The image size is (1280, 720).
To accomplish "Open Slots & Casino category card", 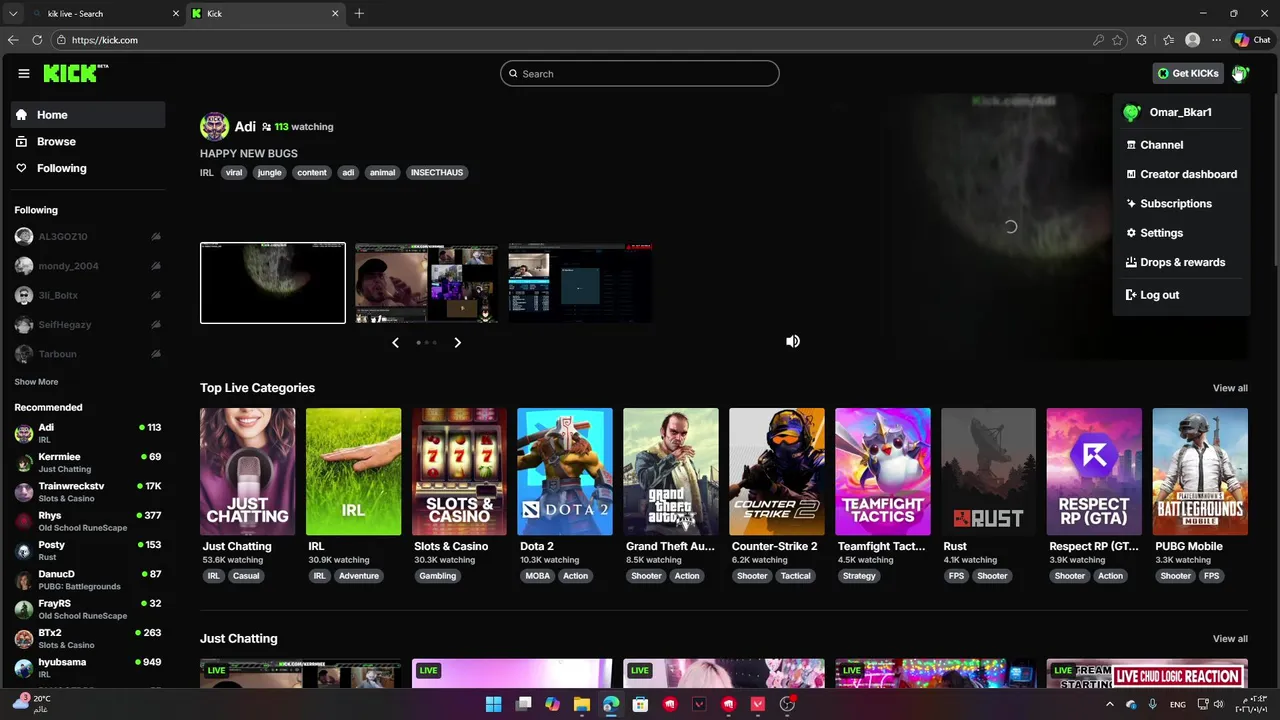I will point(459,472).
